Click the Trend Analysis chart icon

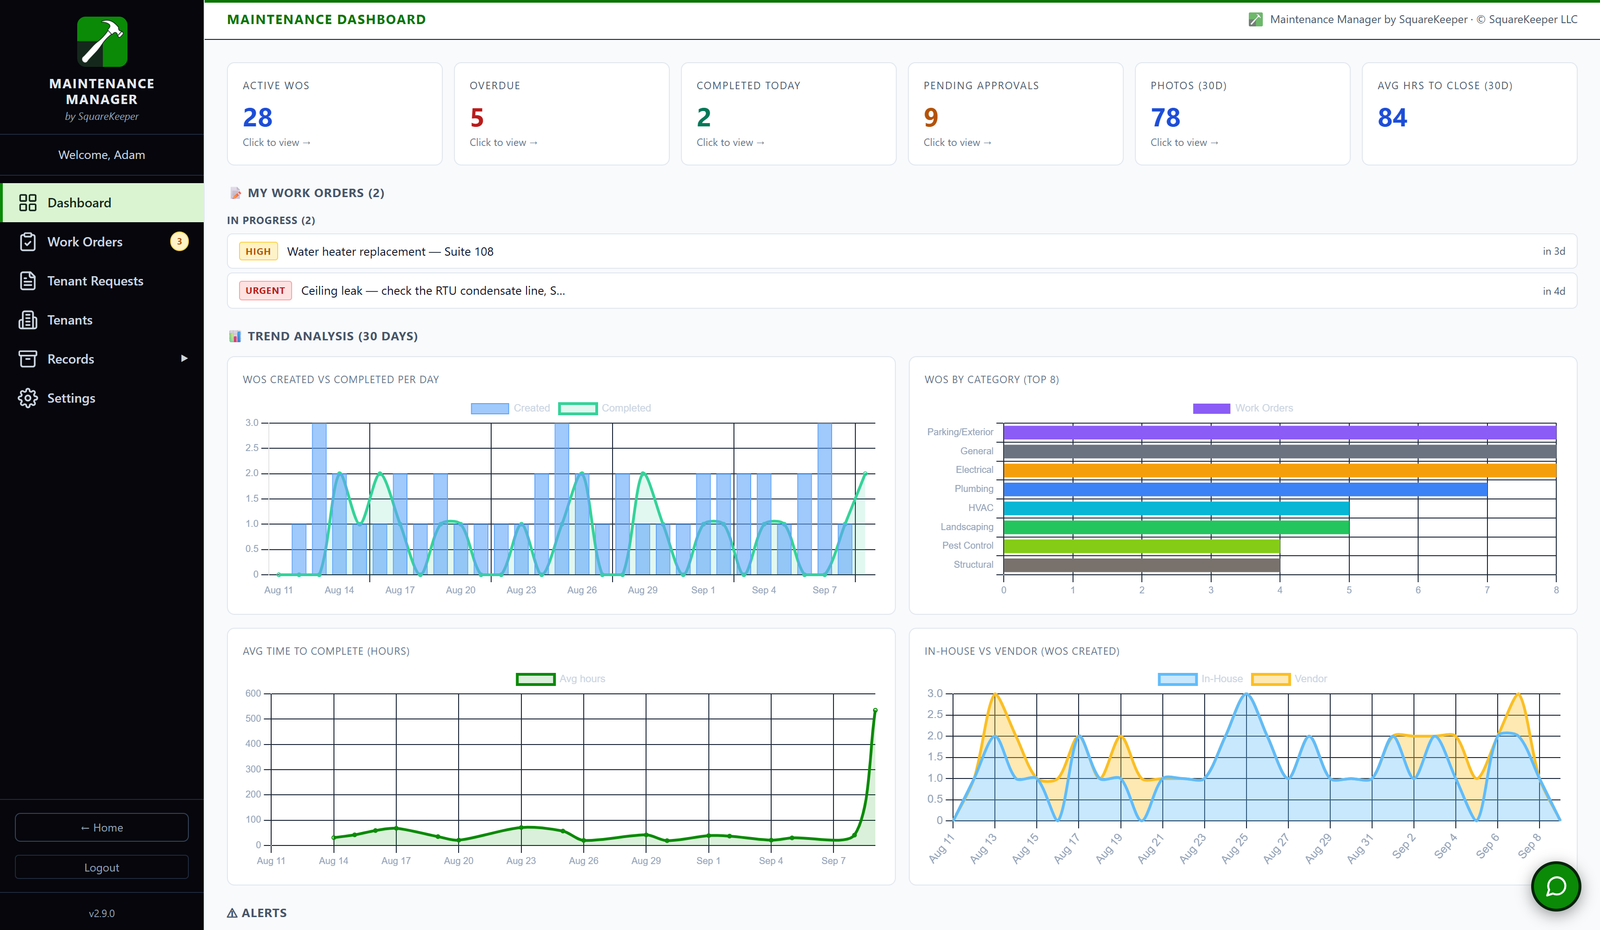235,336
